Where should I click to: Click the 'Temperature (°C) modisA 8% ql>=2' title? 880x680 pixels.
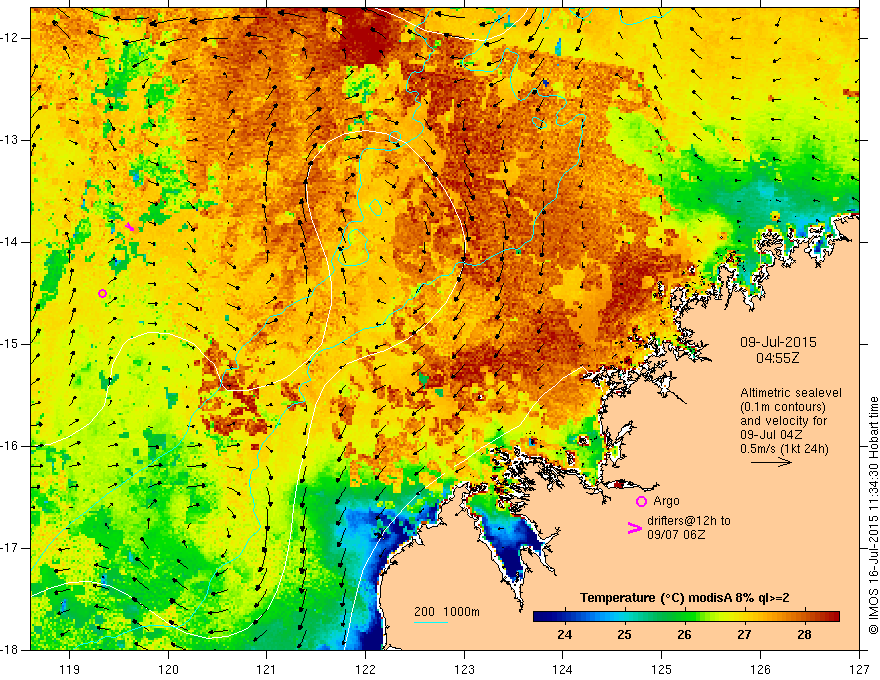pos(685,598)
